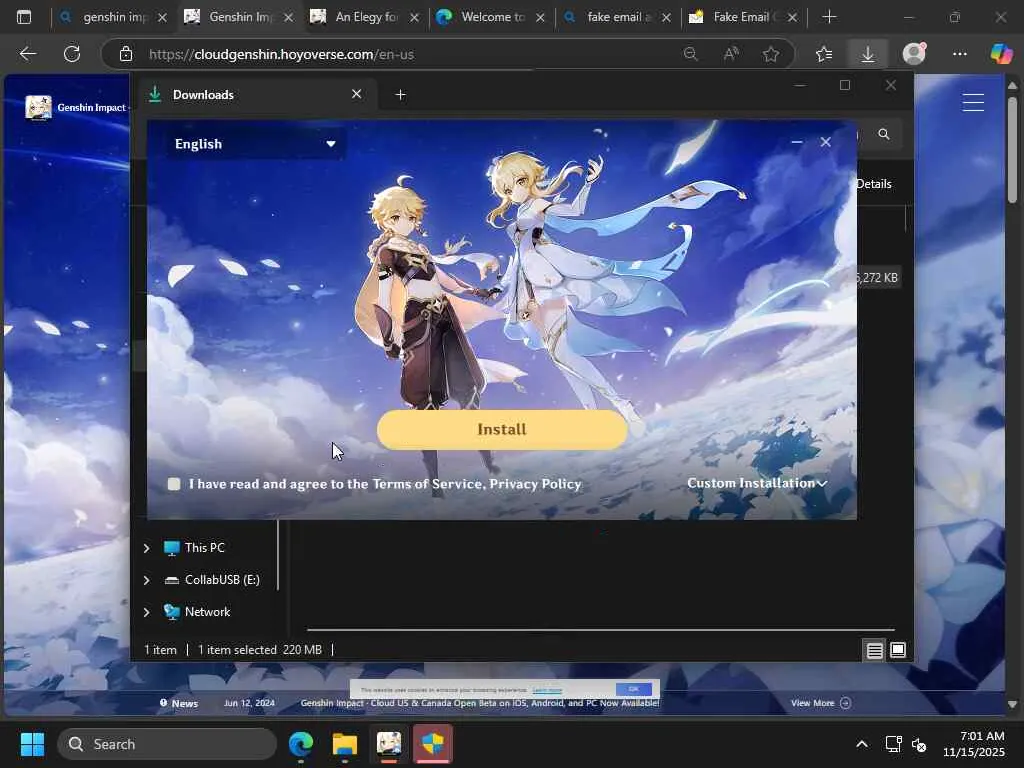1024x768 pixels.
Task: Open Edge downloads button
Action: (868, 54)
